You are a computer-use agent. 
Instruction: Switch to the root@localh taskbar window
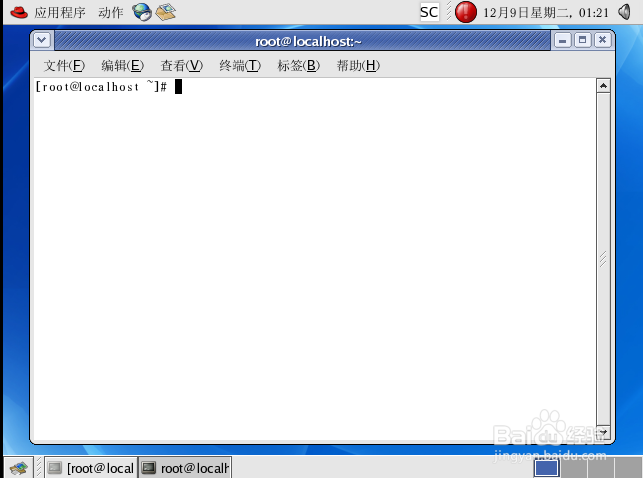[185, 468]
